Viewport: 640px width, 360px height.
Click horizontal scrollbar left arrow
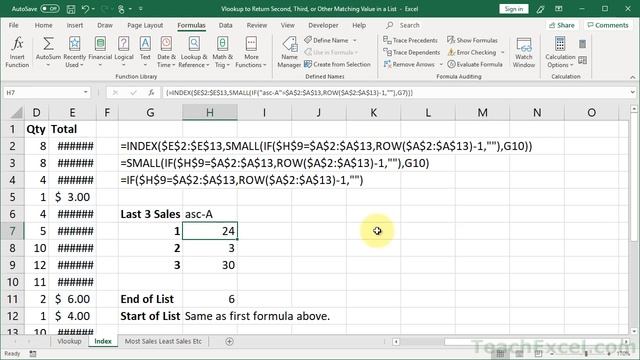pos(396,342)
